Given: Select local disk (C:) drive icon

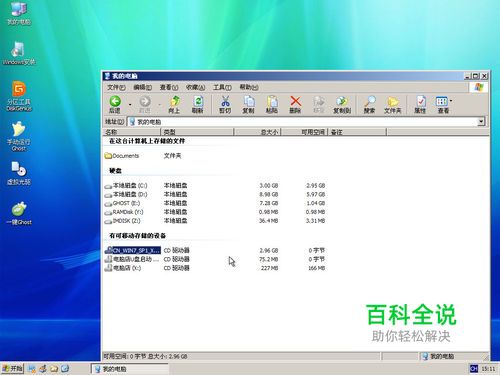Looking at the screenshot, I should (108, 186).
